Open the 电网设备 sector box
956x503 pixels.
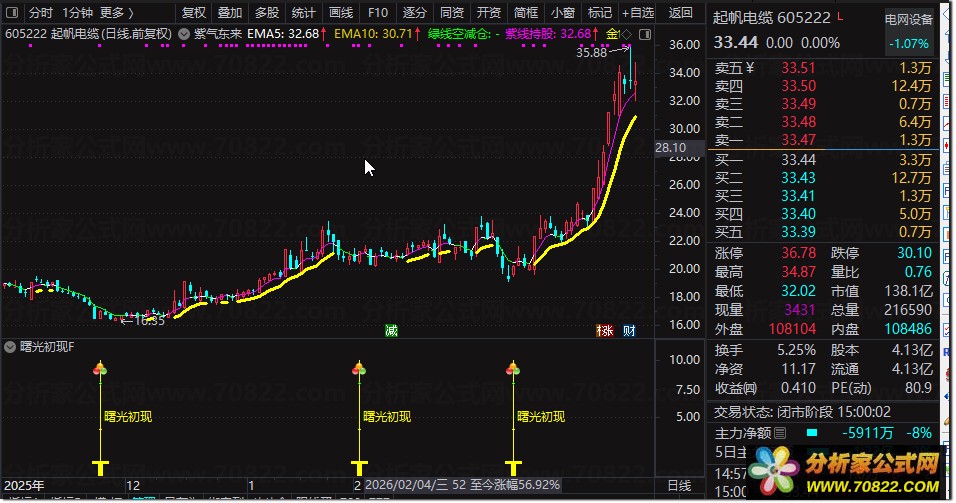click(x=909, y=31)
